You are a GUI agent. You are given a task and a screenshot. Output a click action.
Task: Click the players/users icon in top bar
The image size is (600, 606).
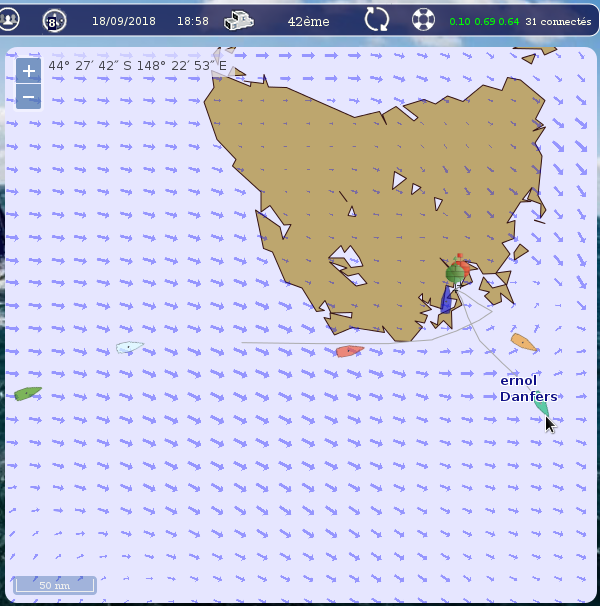(11, 19)
